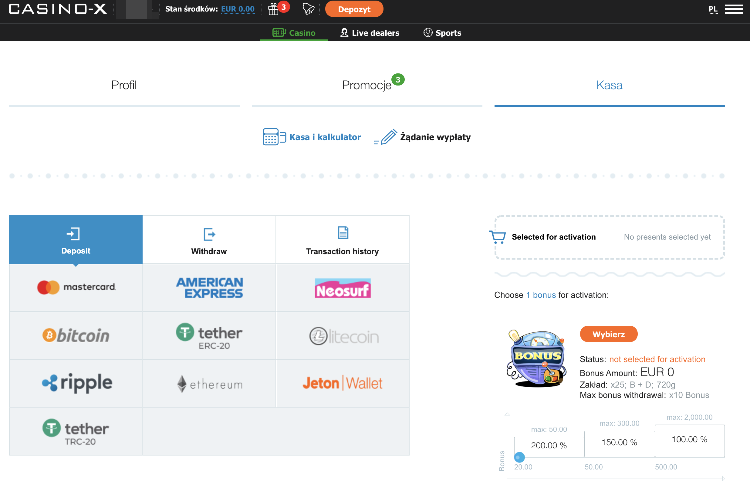Open the Żądanie wypłaty link
Viewport: 750px width, 481px height.
click(x=435, y=137)
